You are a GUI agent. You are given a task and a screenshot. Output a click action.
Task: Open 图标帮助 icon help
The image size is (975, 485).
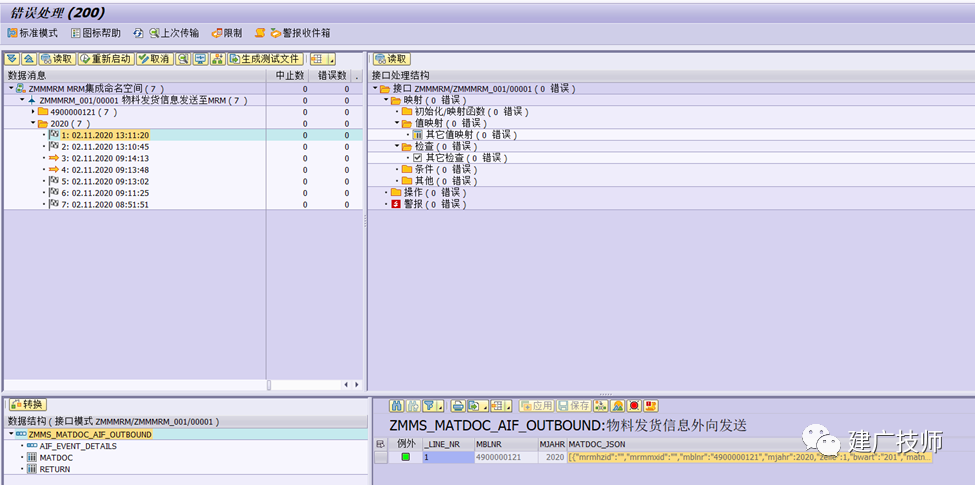coord(96,33)
